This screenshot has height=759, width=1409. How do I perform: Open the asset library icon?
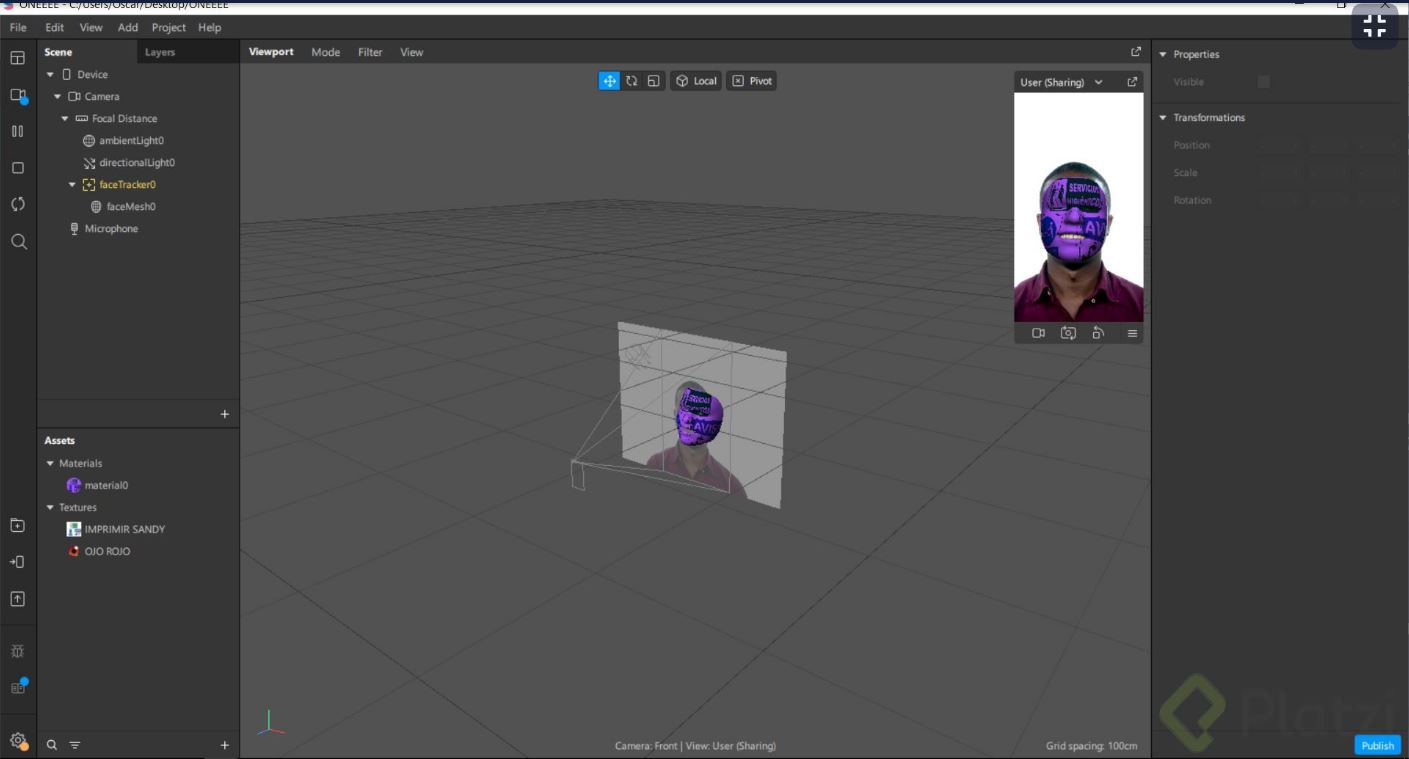pyautogui.click(x=17, y=525)
